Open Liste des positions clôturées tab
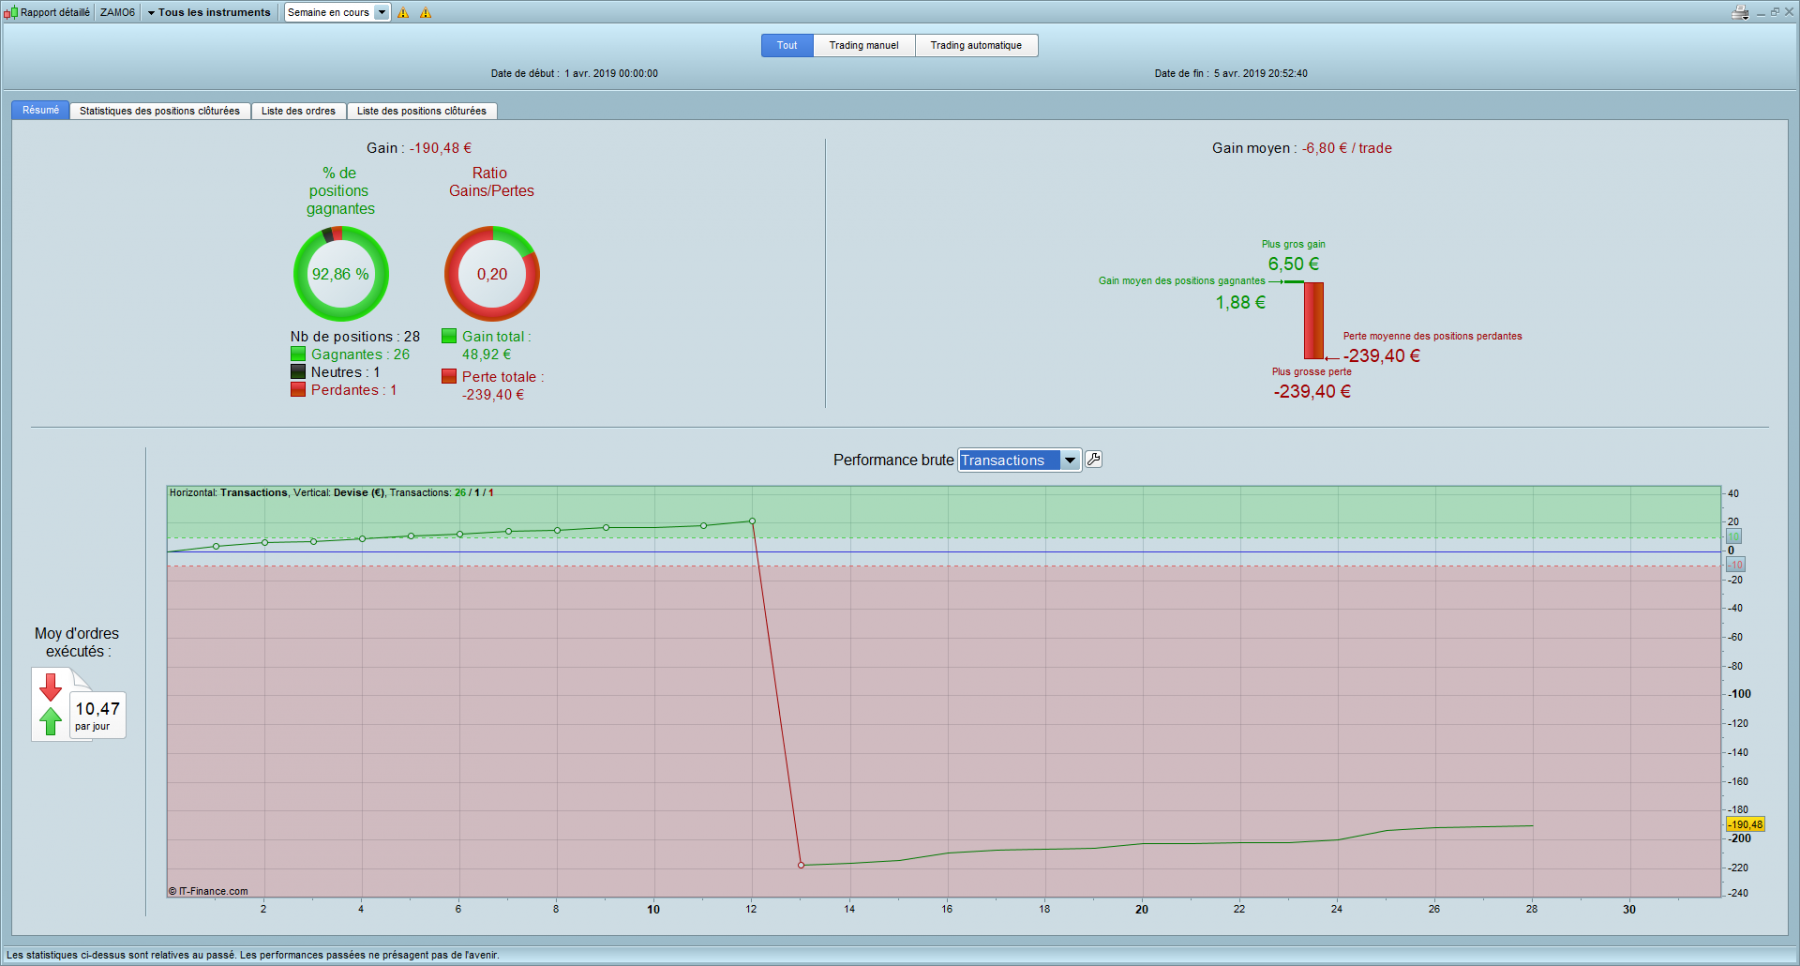1800x966 pixels. coord(422,111)
